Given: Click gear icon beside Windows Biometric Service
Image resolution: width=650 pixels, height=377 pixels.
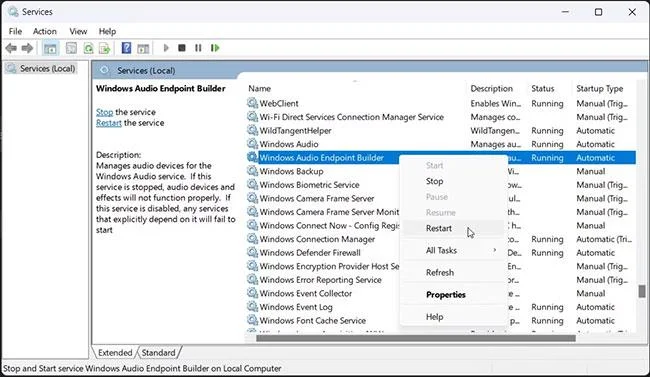Looking at the screenshot, I should (252, 185).
